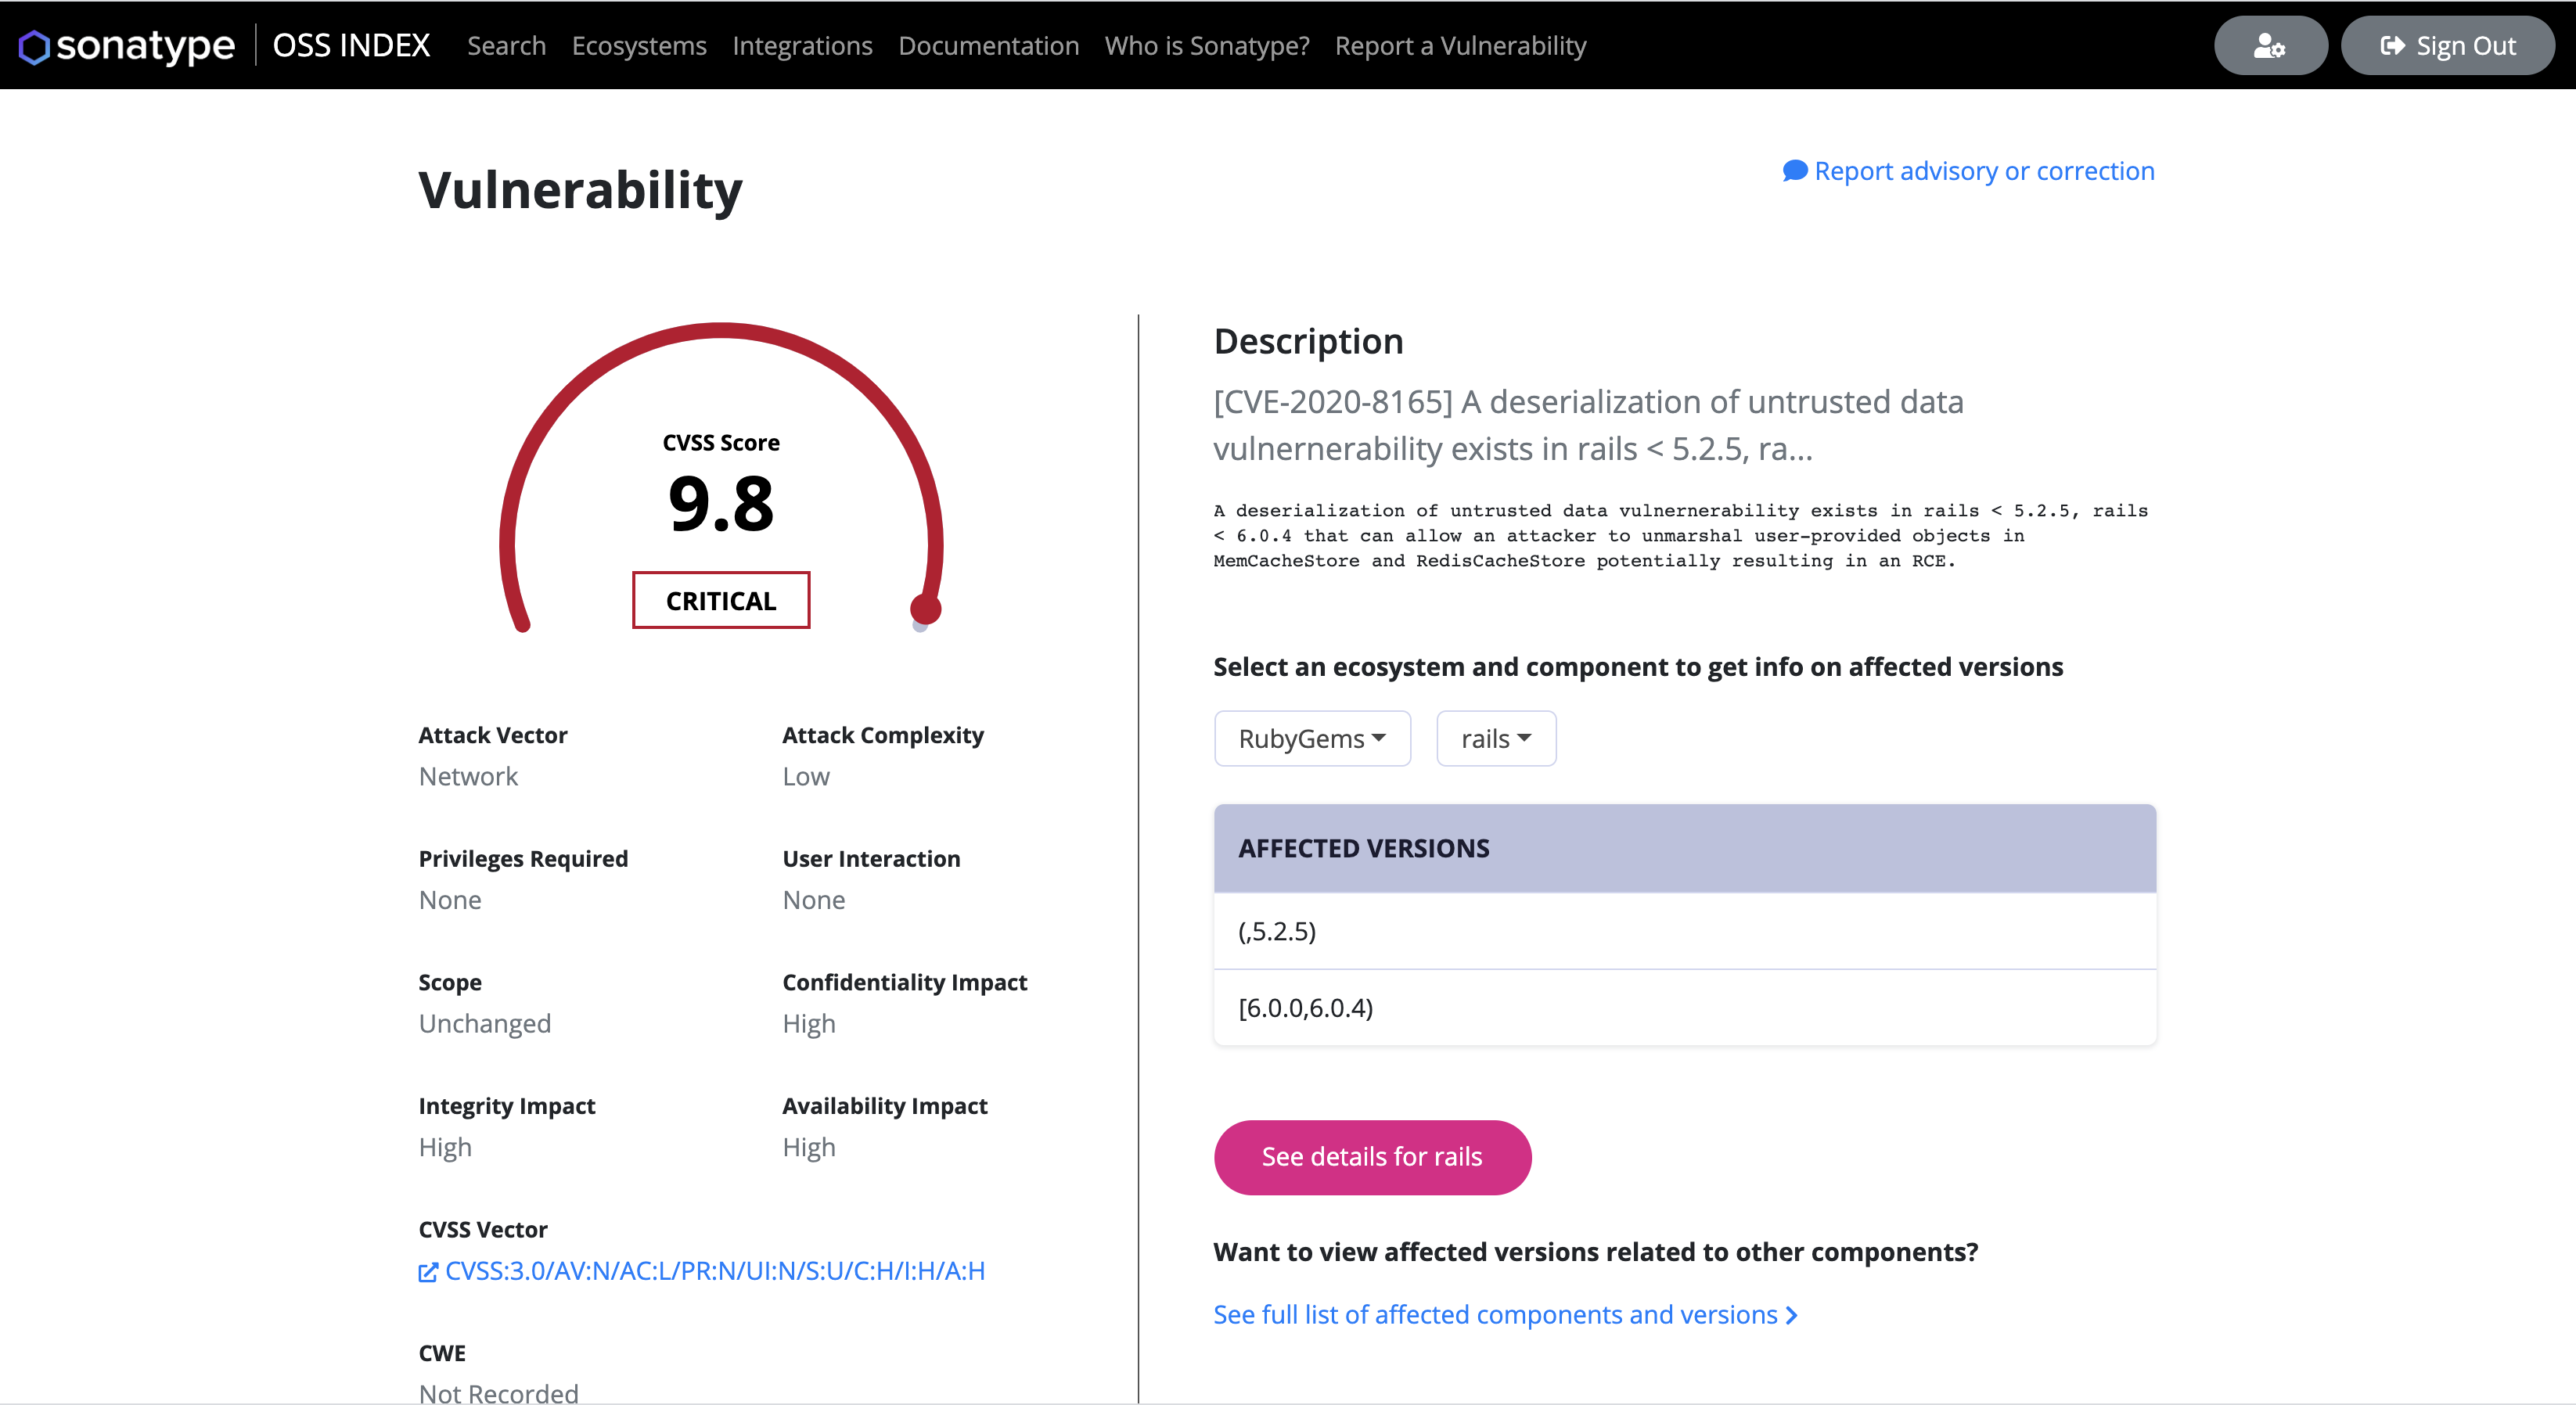Click the OSS INDEX title text
The image size is (2576, 1405).
click(351, 46)
